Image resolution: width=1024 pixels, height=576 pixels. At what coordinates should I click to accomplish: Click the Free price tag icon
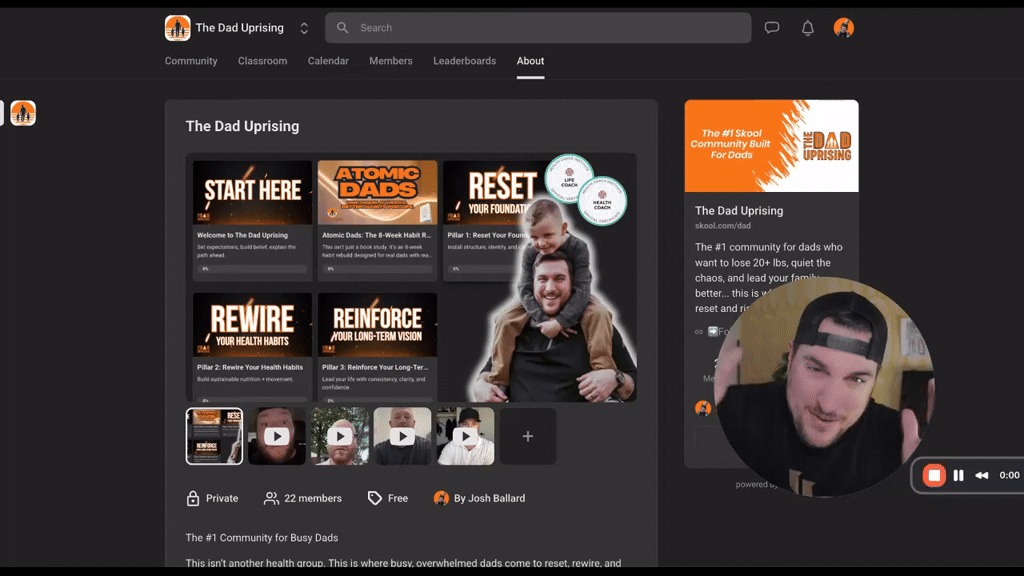[x=374, y=498]
